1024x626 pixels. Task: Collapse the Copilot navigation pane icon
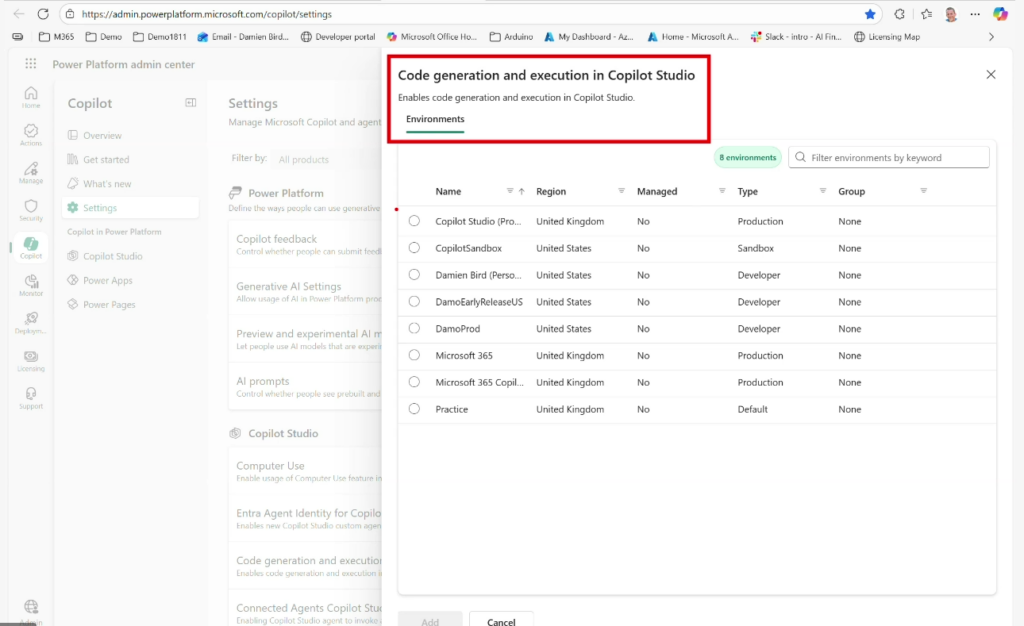191,102
